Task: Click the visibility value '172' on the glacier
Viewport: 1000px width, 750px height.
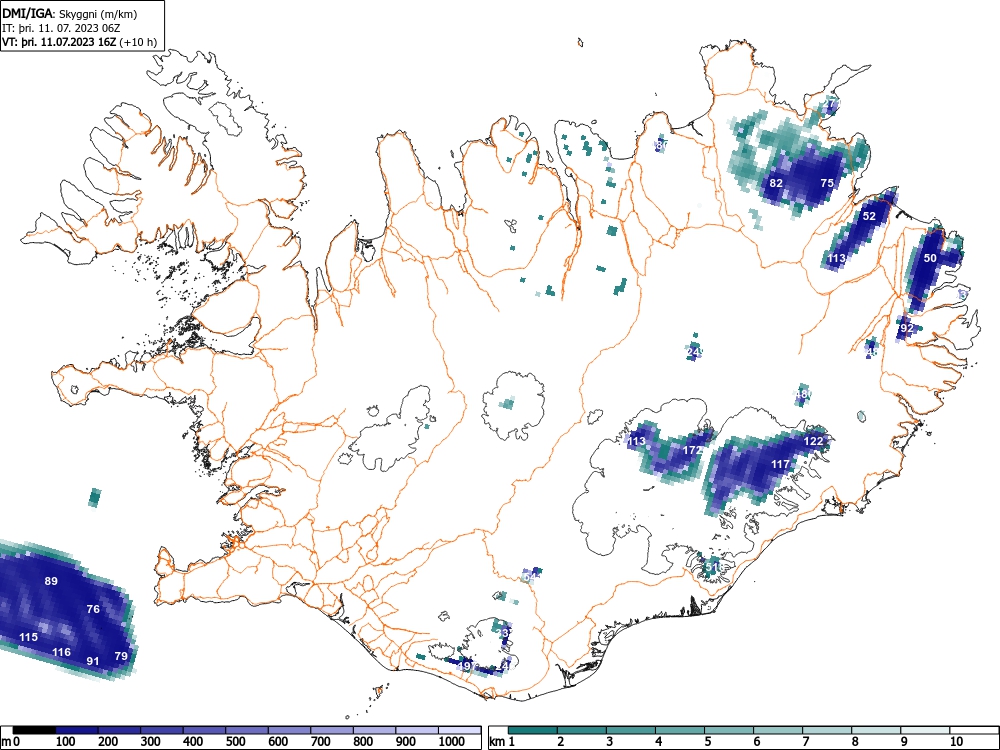Action: 693,450
